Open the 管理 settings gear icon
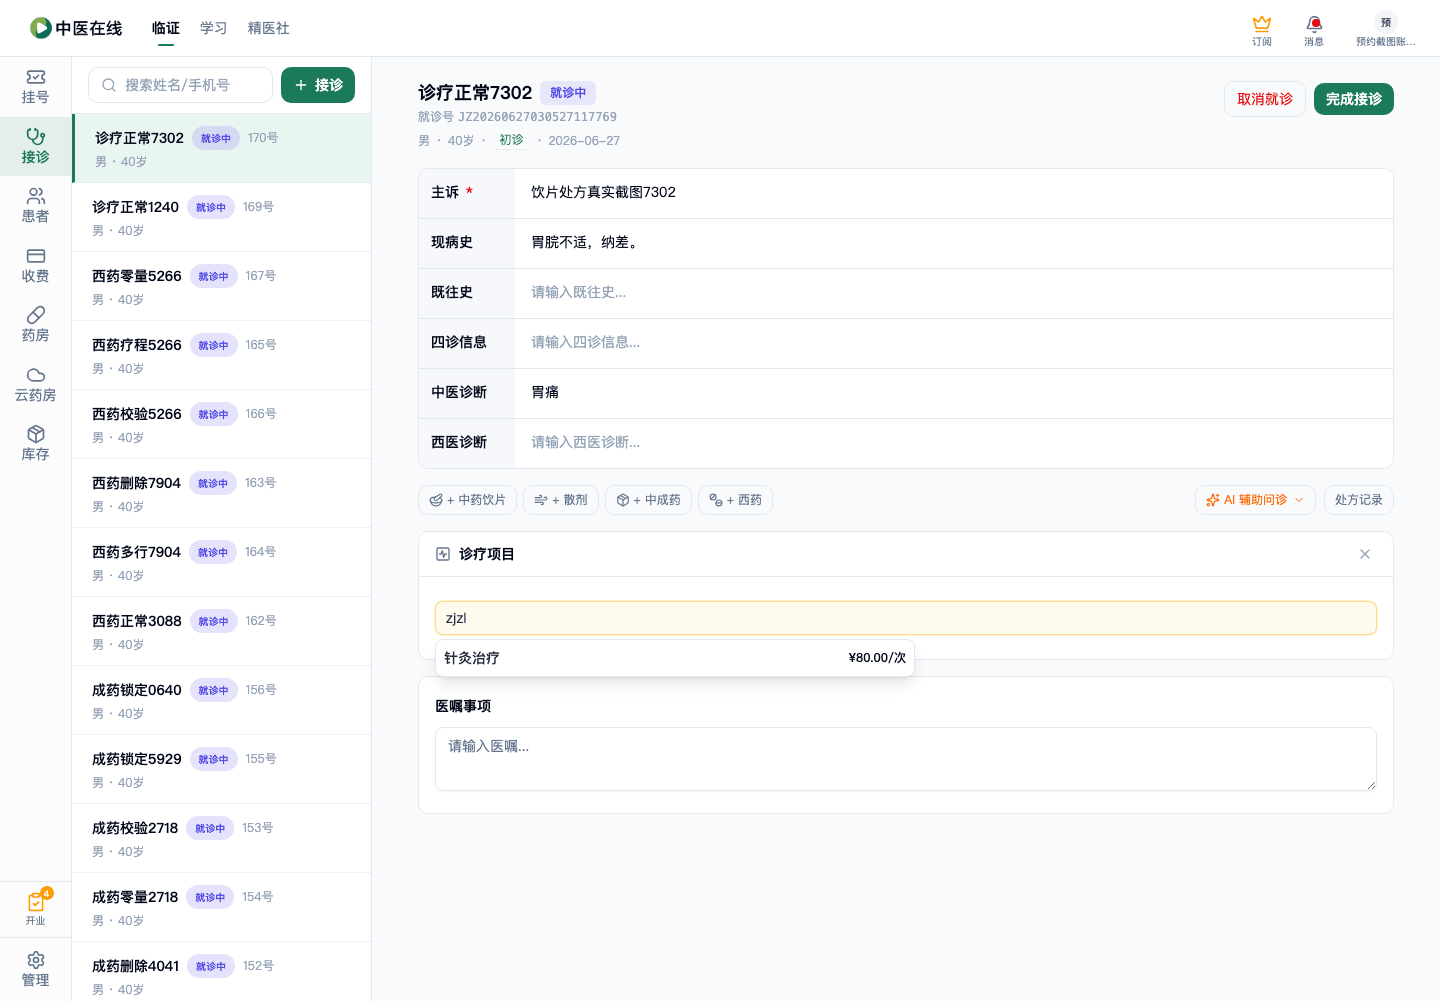This screenshot has width=1440, height=1001. point(35,969)
